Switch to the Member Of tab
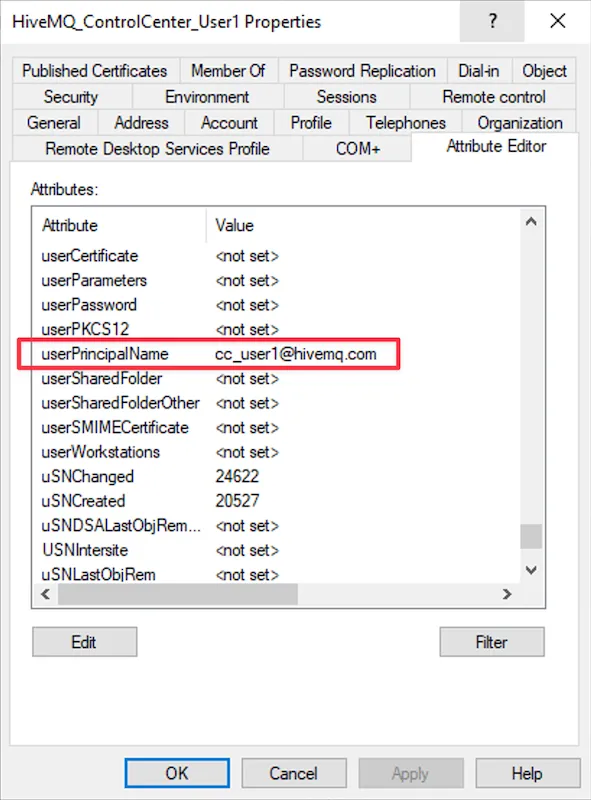Screen dimensions: 591x800 (x=228, y=70)
